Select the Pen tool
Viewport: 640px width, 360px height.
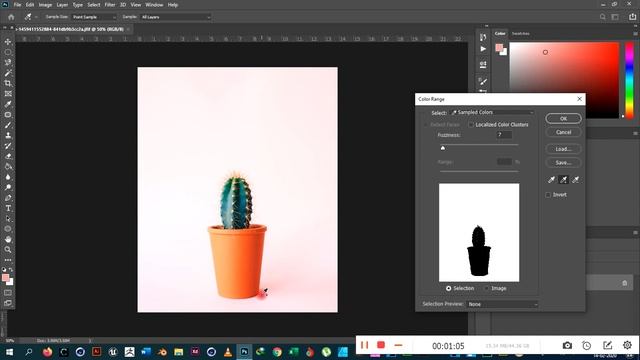pyautogui.click(x=8, y=198)
